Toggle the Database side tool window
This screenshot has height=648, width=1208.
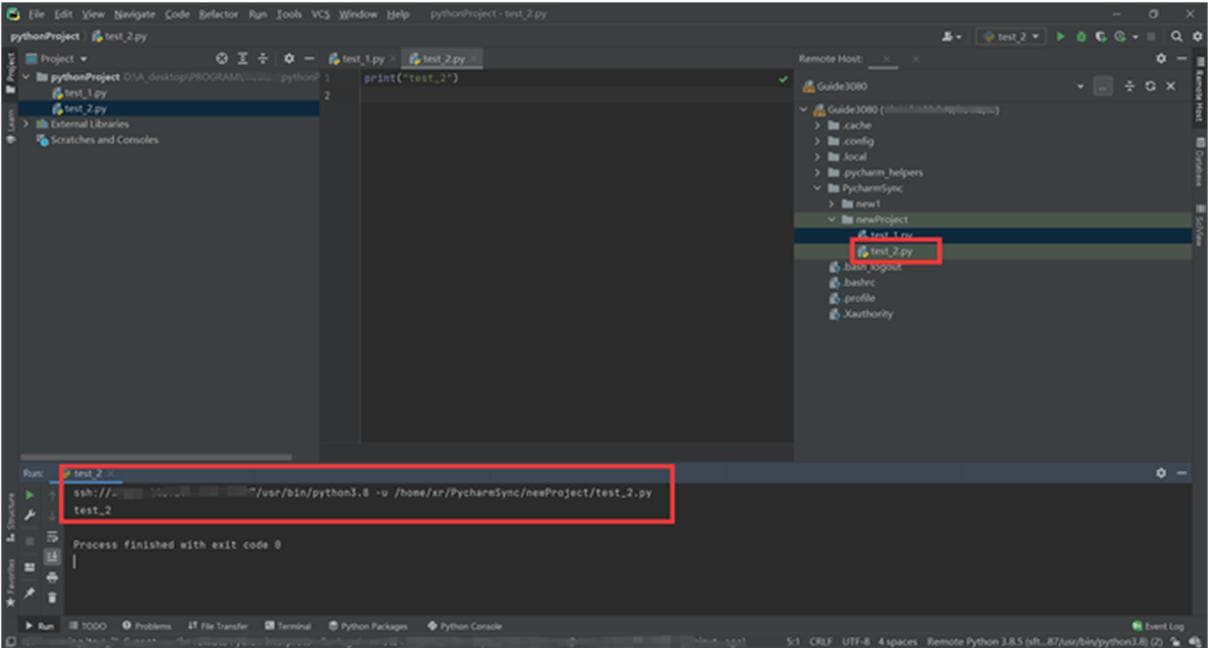click(1198, 162)
